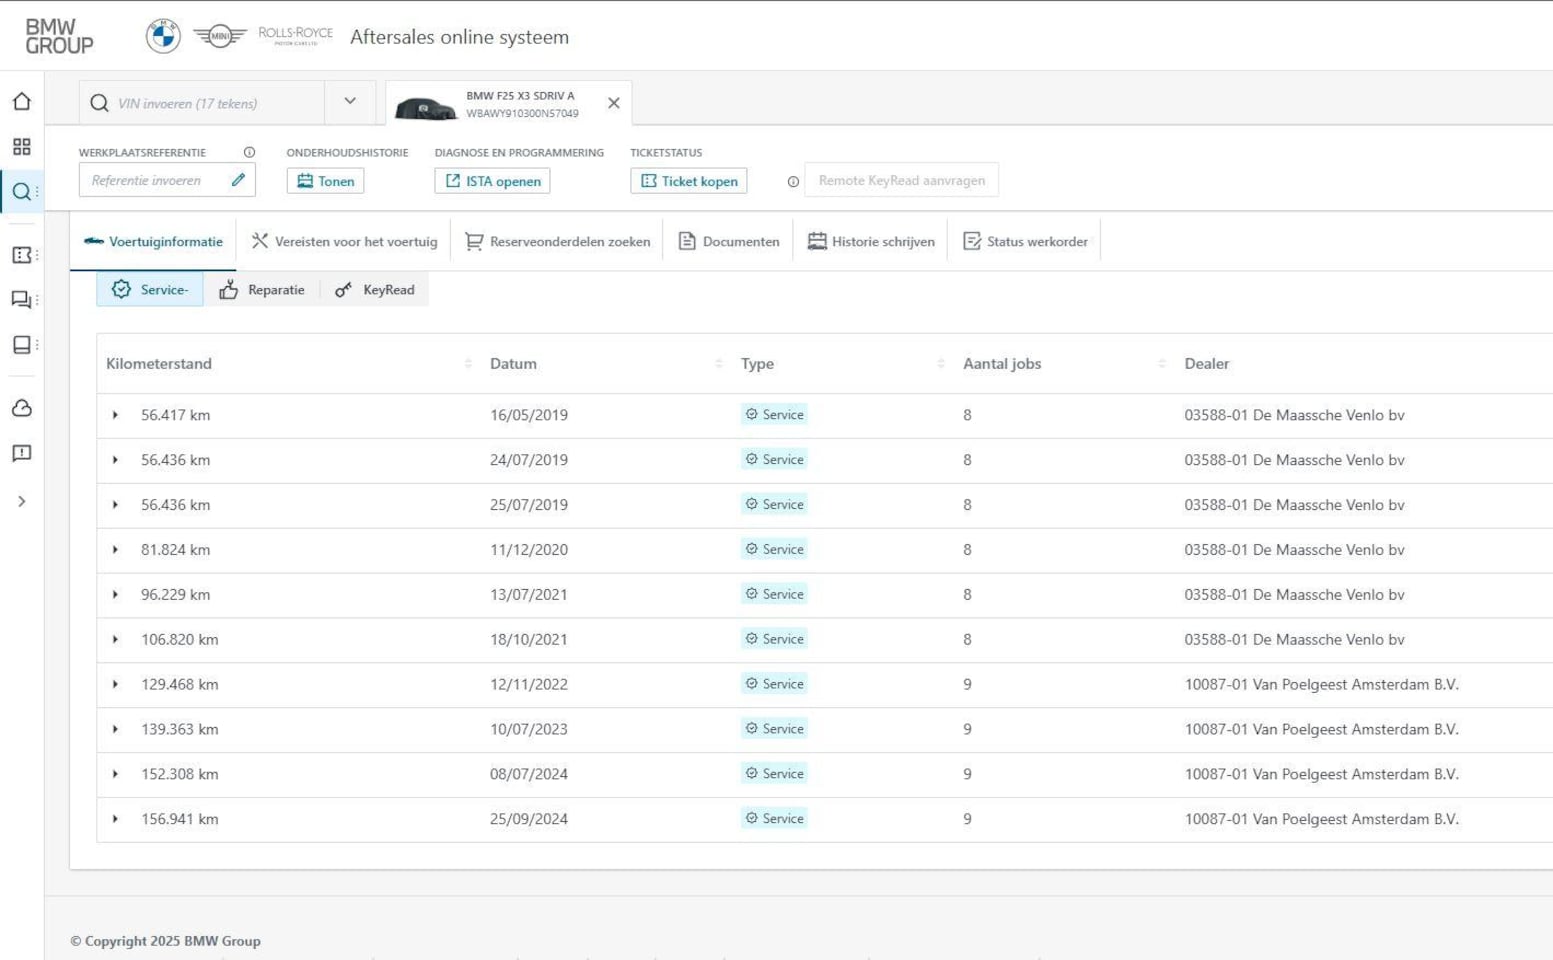
Task: Close the BMW F25 X3 vehicle tab
Action: click(614, 103)
